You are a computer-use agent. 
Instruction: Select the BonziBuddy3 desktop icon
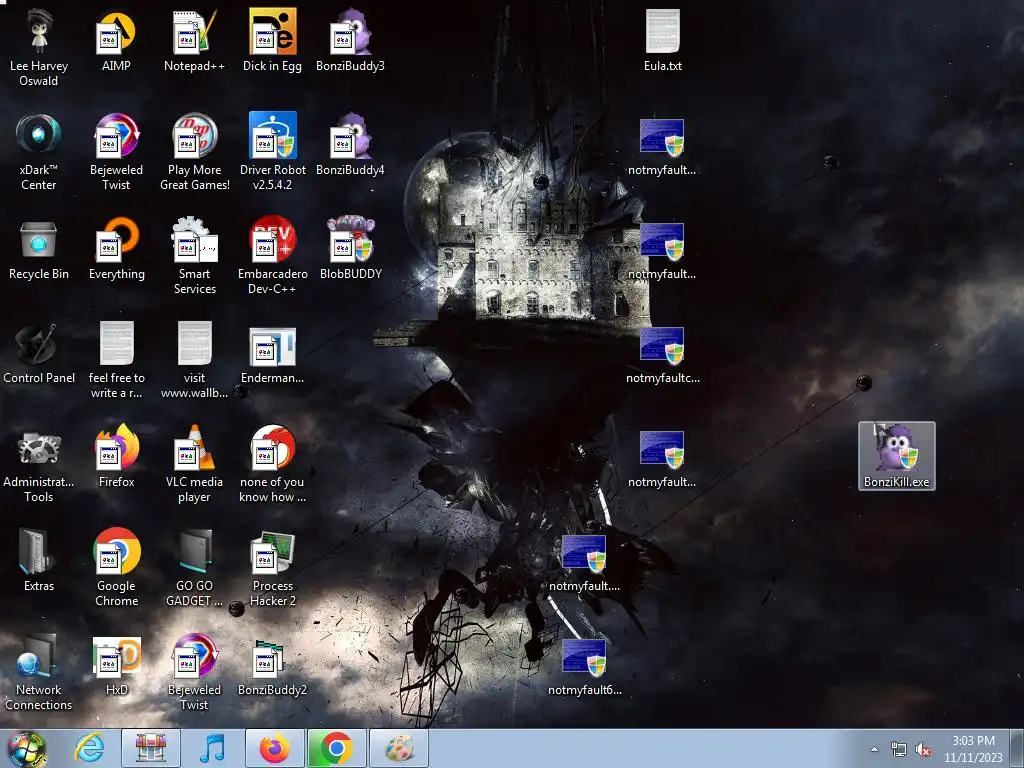(350, 41)
